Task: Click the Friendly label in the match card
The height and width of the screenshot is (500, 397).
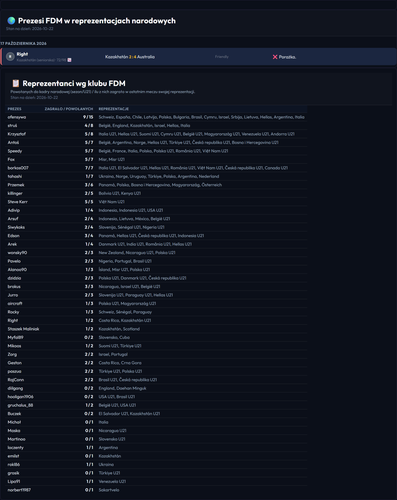Action: 222,57
